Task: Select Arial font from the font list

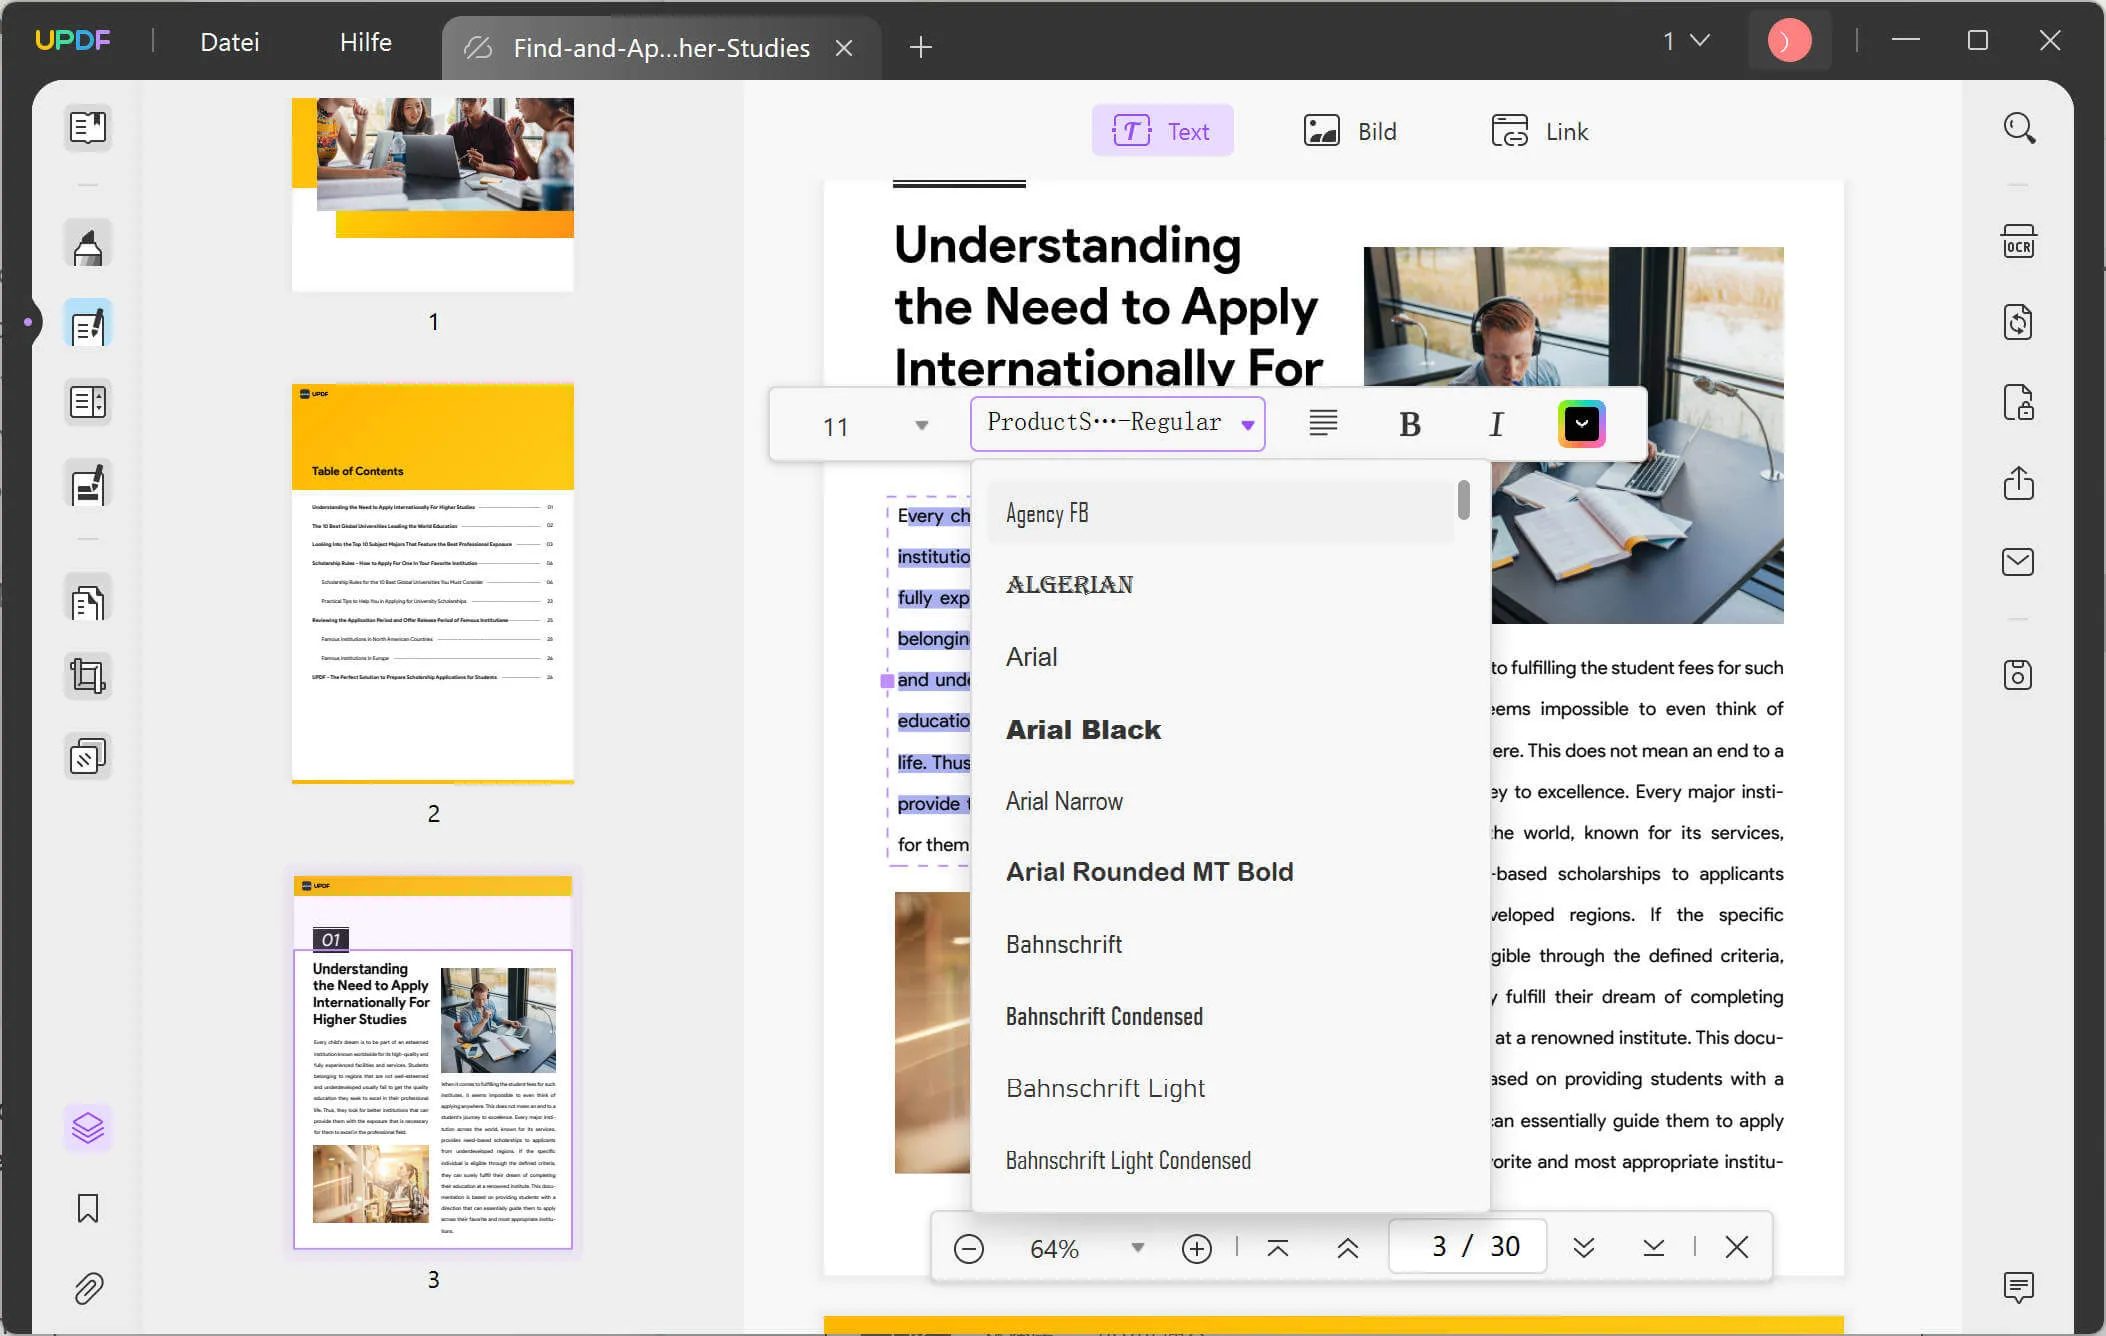Action: point(1032,657)
